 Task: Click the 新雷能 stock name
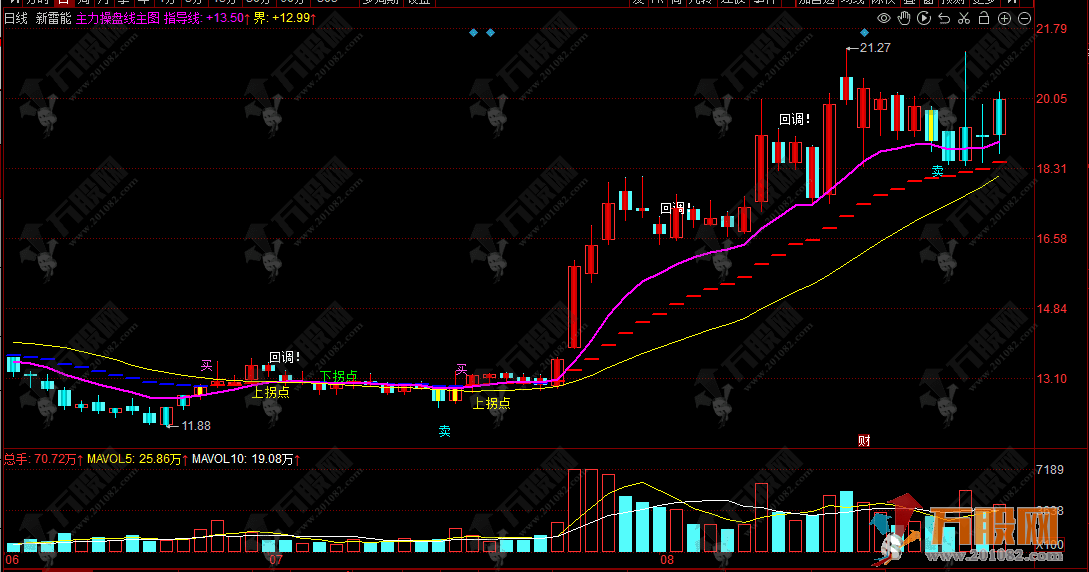tap(53, 18)
